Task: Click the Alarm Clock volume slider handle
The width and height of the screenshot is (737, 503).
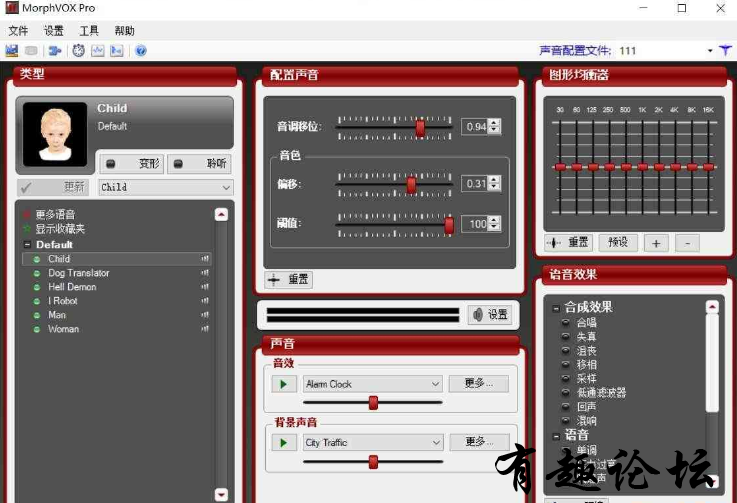Action: point(373,403)
